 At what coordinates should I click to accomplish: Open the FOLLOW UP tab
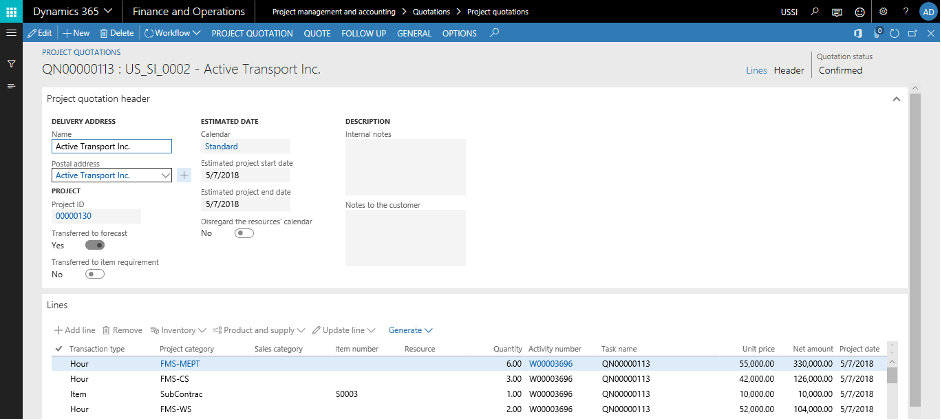pyautogui.click(x=364, y=34)
